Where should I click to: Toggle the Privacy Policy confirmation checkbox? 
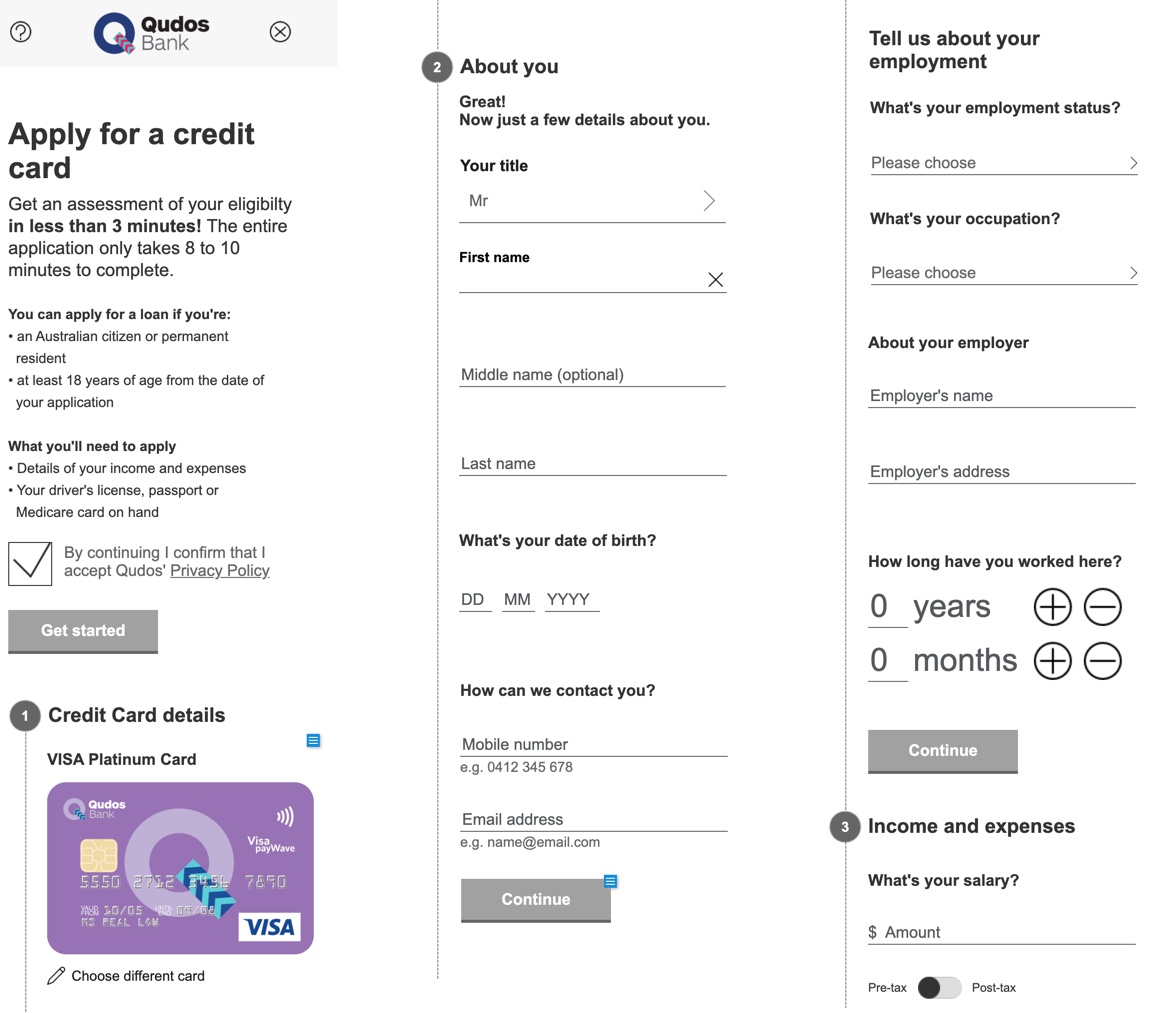(x=30, y=563)
